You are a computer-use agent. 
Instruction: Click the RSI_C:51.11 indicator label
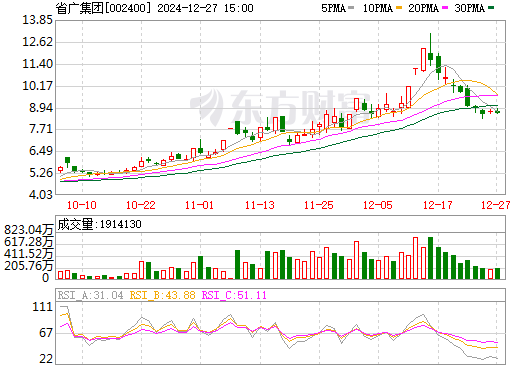coord(234,295)
